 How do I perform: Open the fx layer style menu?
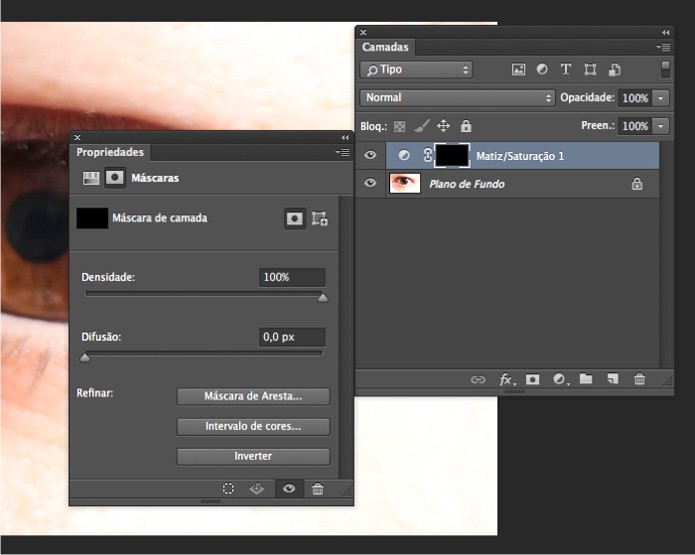pyautogui.click(x=506, y=380)
